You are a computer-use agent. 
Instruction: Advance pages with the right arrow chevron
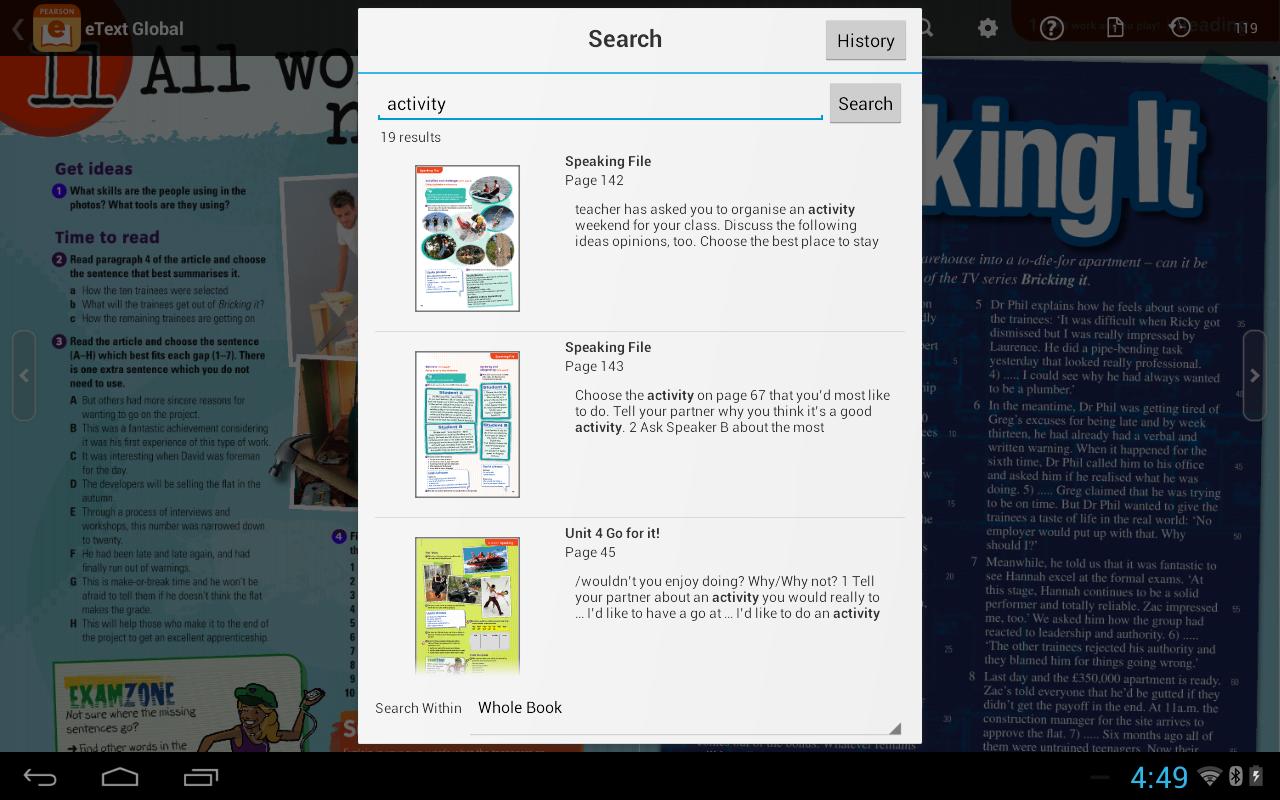pos(1256,375)
